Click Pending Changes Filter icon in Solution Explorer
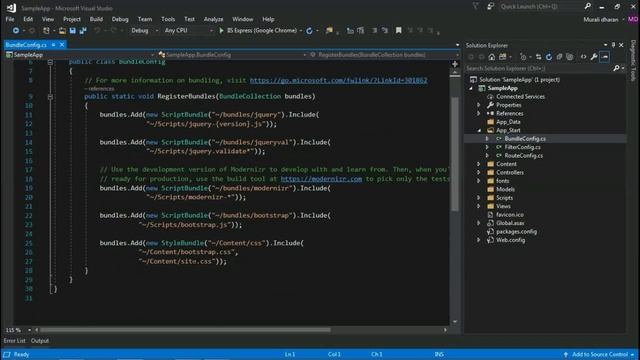The image size is (640, 360). (x=523, y=57)
